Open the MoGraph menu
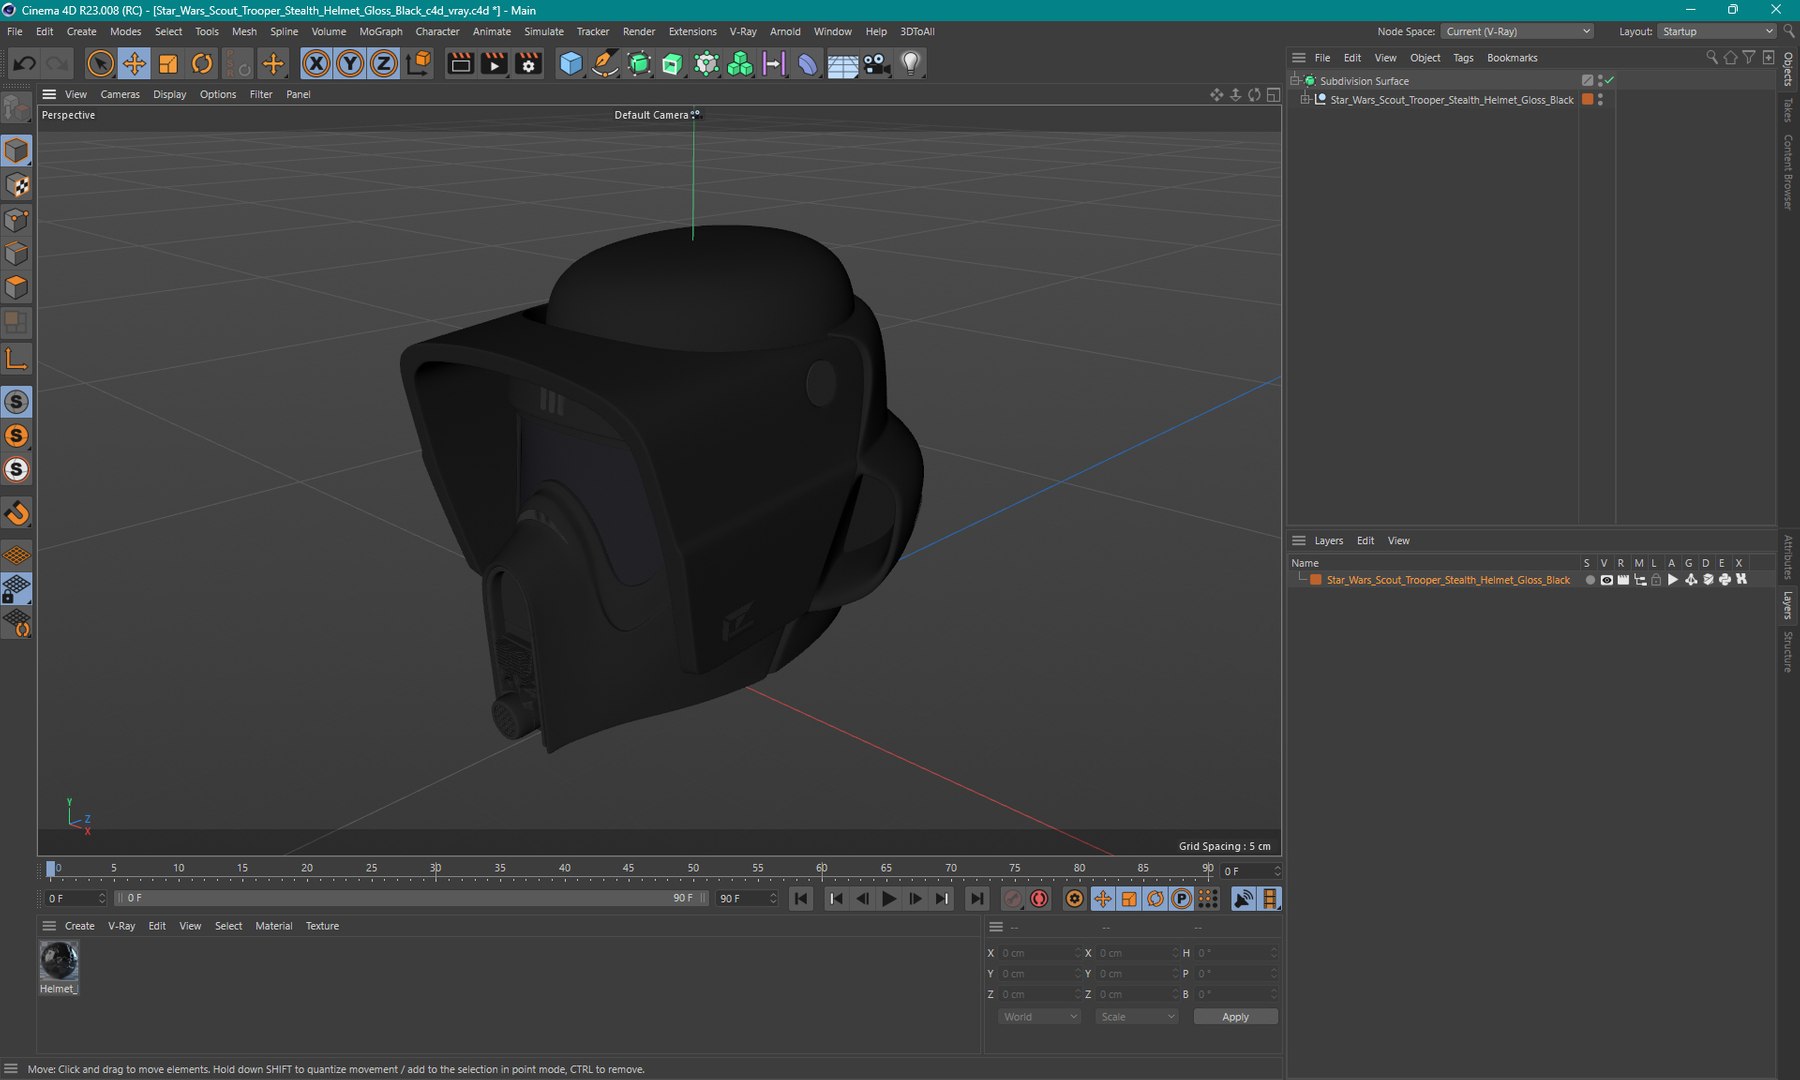This screenshot has height=1080, width=1800. (x=380, y=32)
